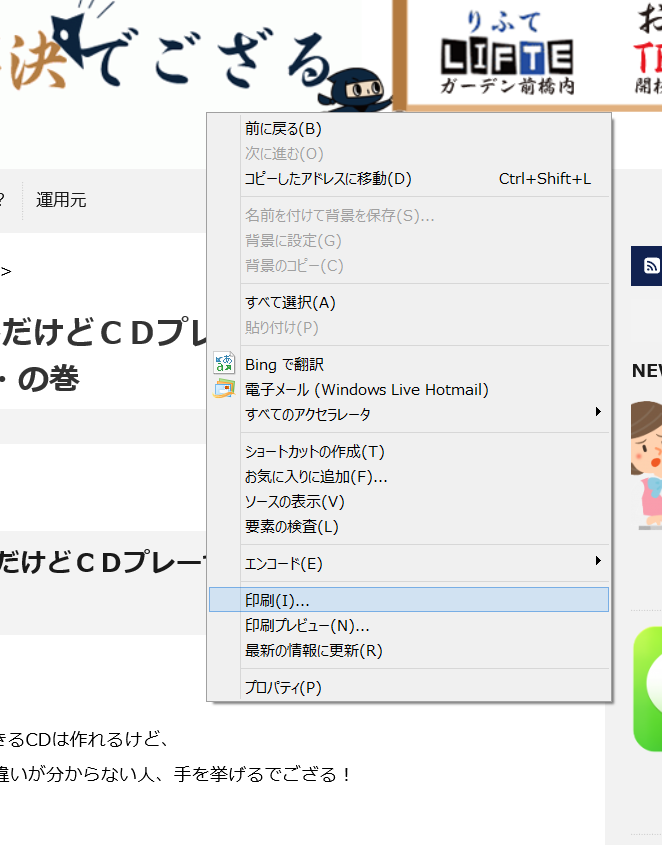Viewport: 662px width, 845px height.
Task: Click the 運用元 navigation link
Action: tap(61, 200)
